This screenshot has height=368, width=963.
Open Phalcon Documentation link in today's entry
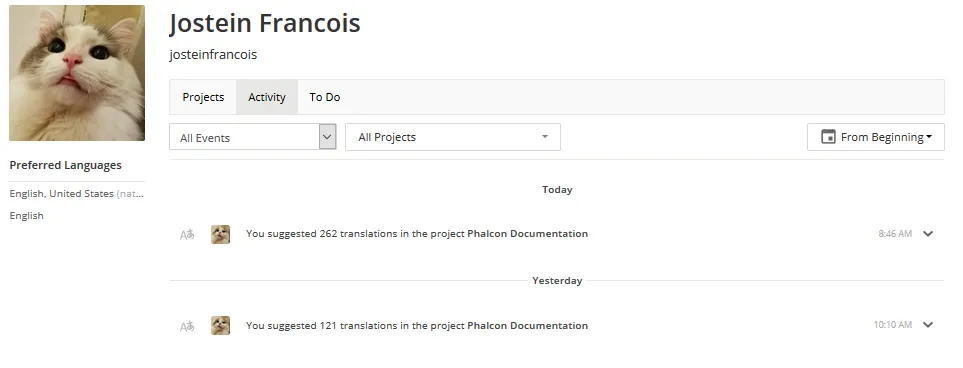(528, 233)
